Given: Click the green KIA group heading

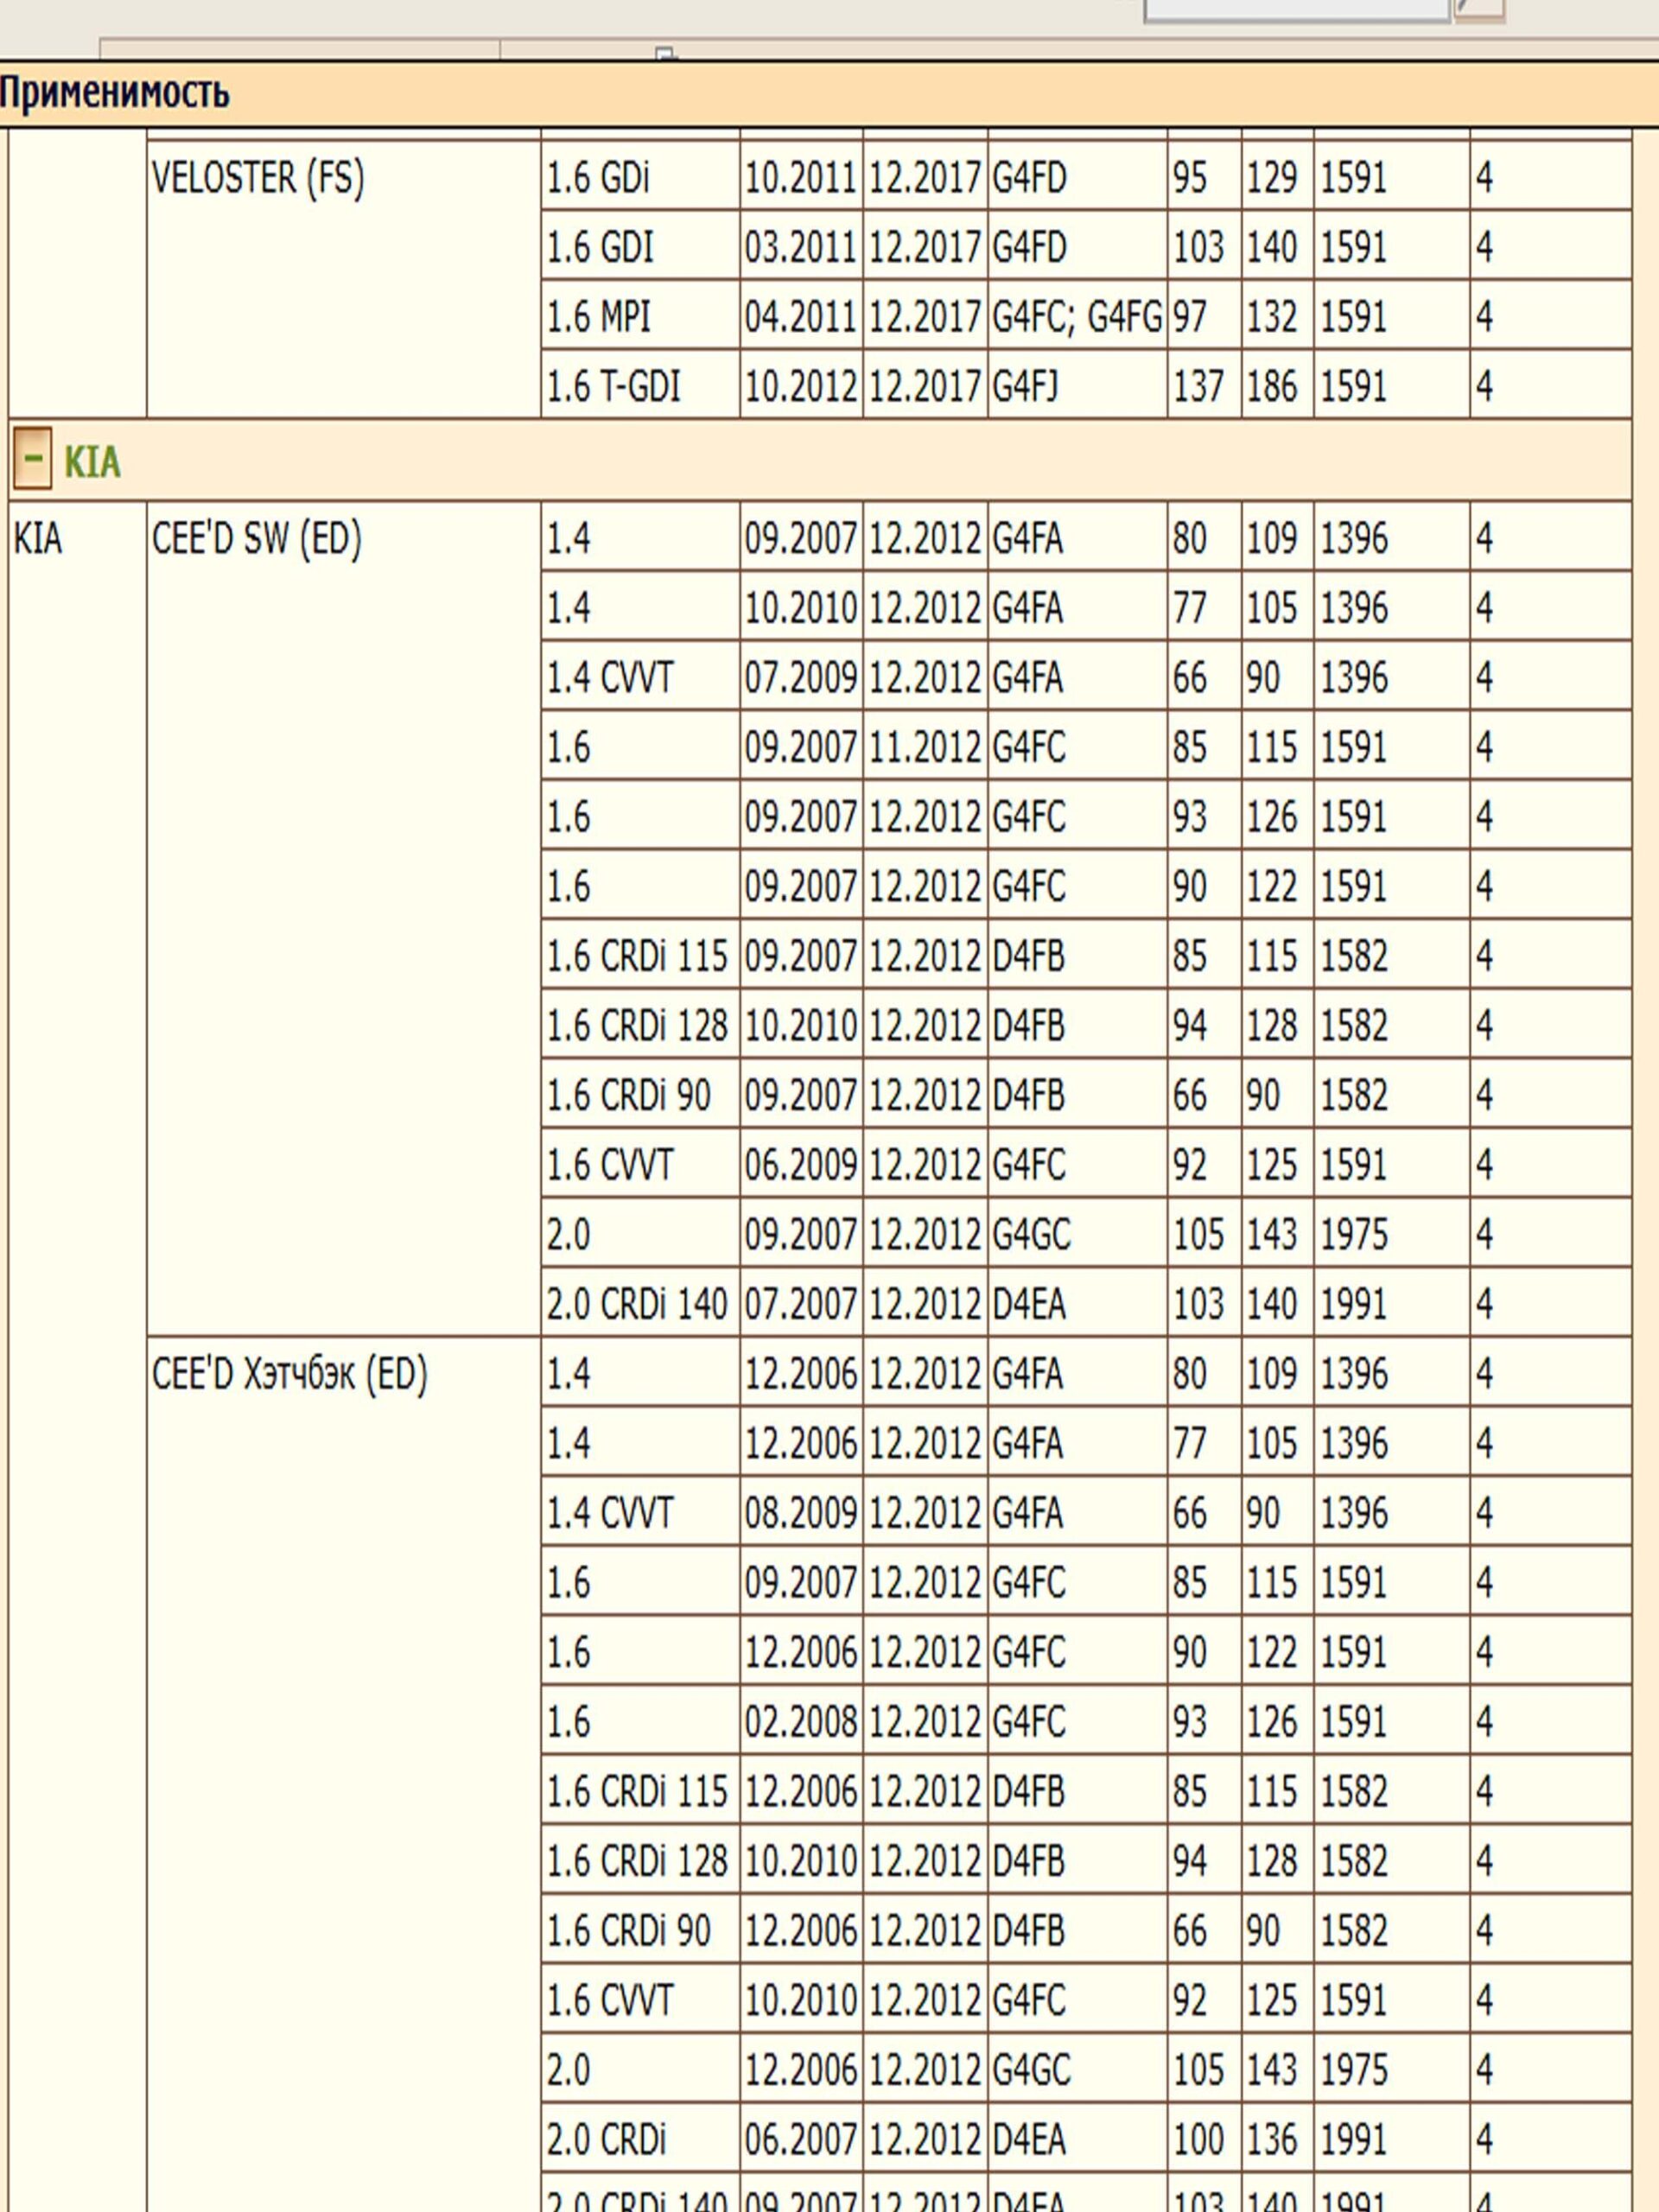Looking at the screenshot, I should (92, 462).
